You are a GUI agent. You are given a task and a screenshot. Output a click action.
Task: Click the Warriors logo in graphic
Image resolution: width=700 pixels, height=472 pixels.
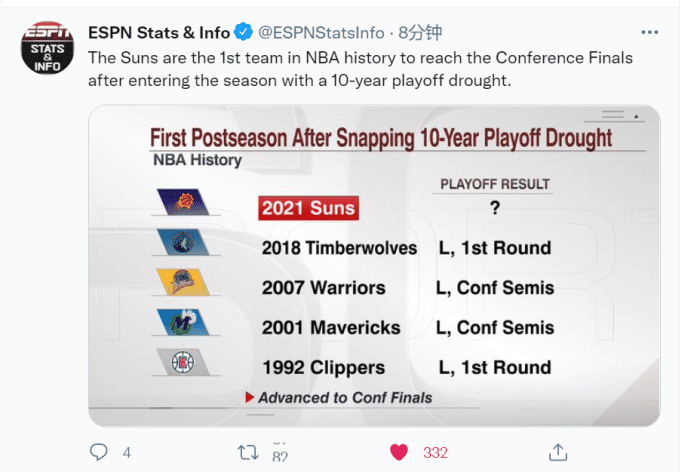(183, 284)
